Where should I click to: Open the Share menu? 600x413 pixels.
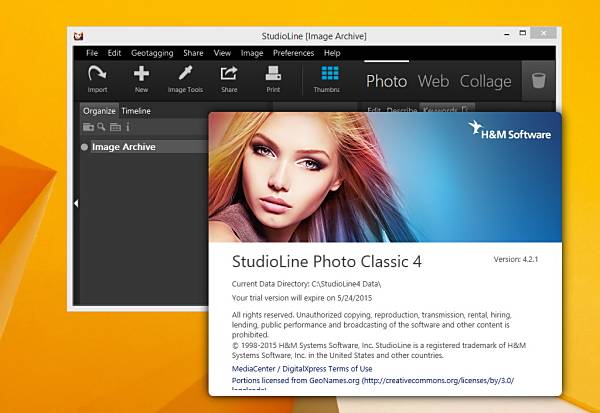(193, 53)
